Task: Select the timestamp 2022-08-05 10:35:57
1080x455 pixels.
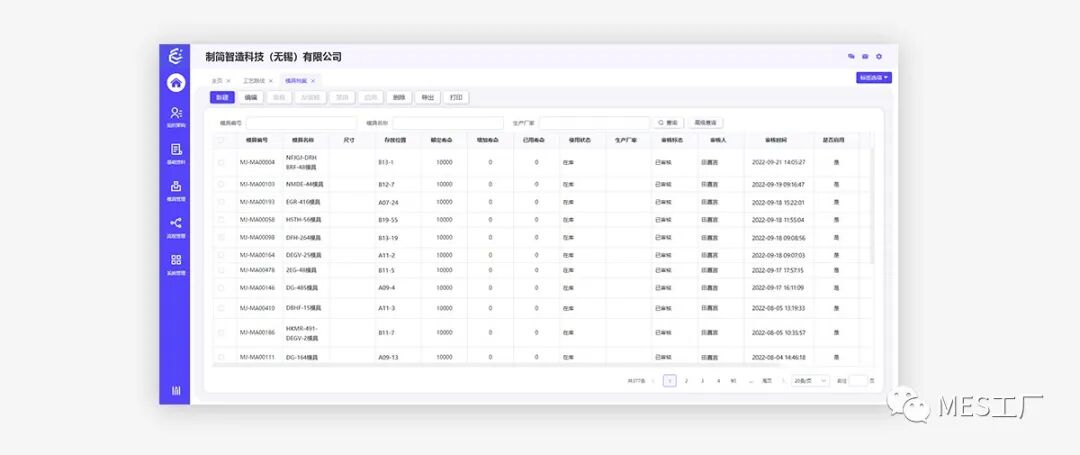Action: (779, 332)
